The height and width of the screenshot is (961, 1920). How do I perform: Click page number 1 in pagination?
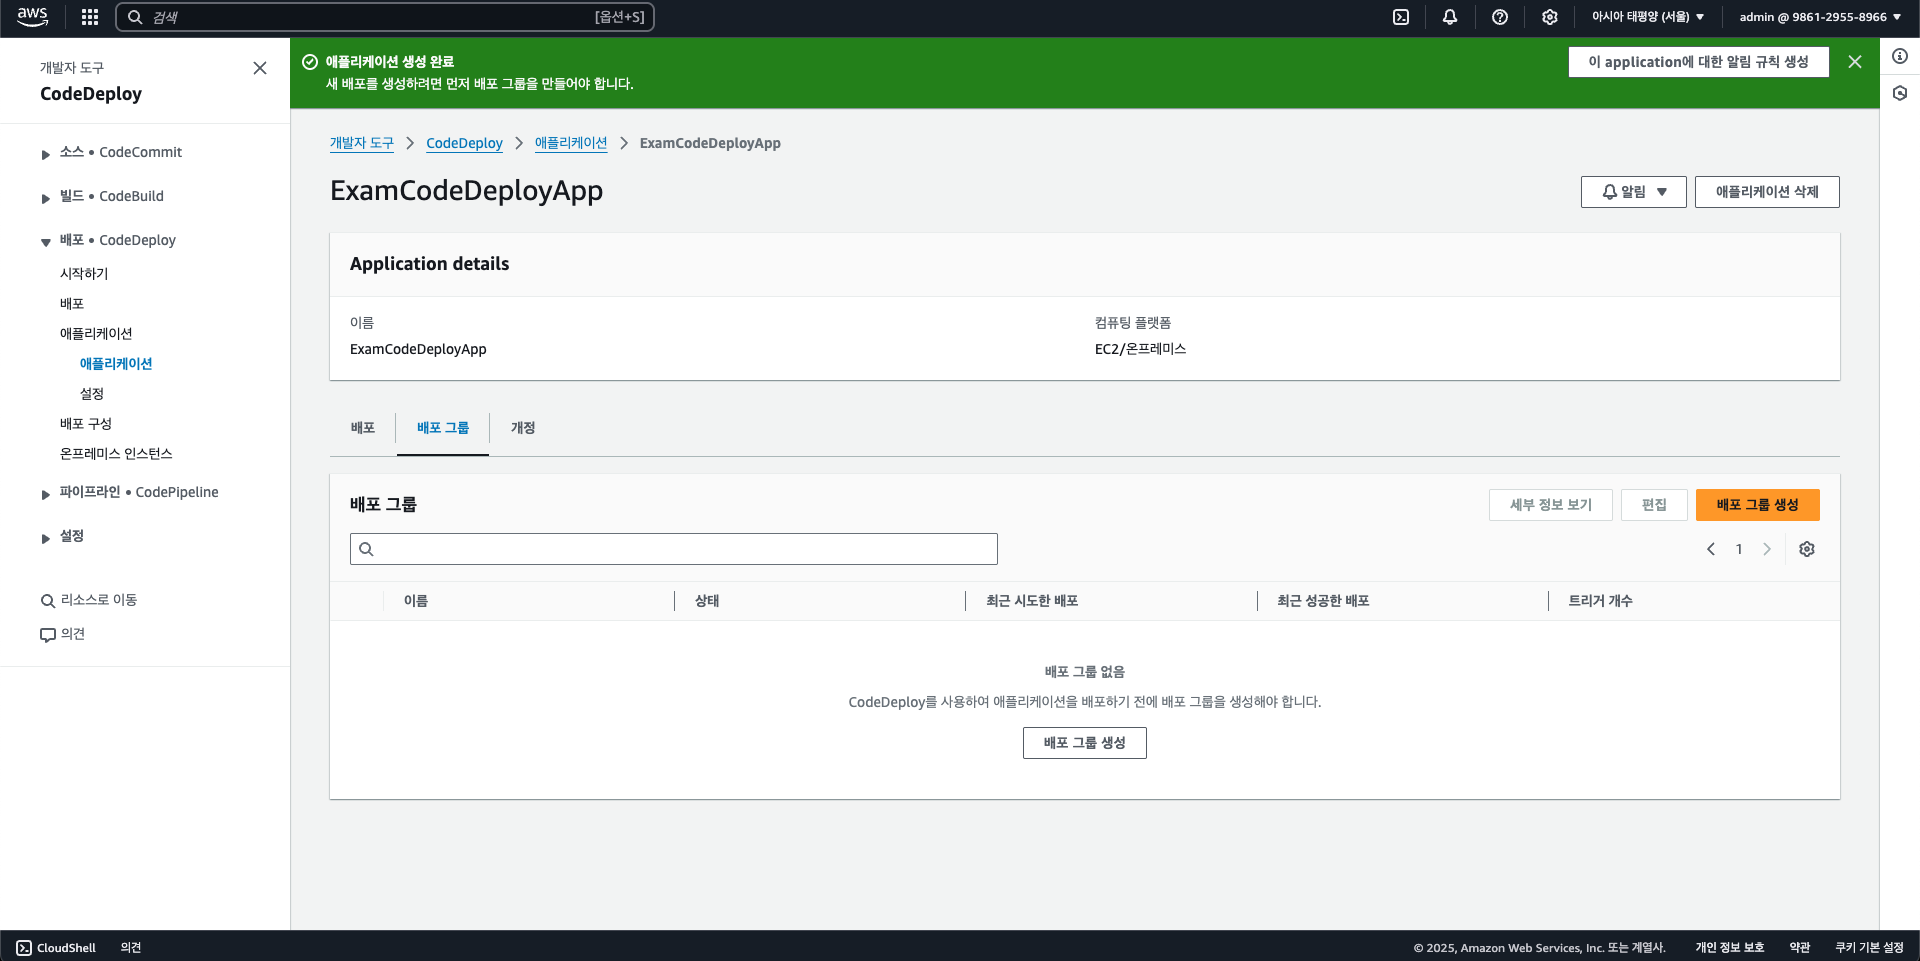(x=1739, y=549)
